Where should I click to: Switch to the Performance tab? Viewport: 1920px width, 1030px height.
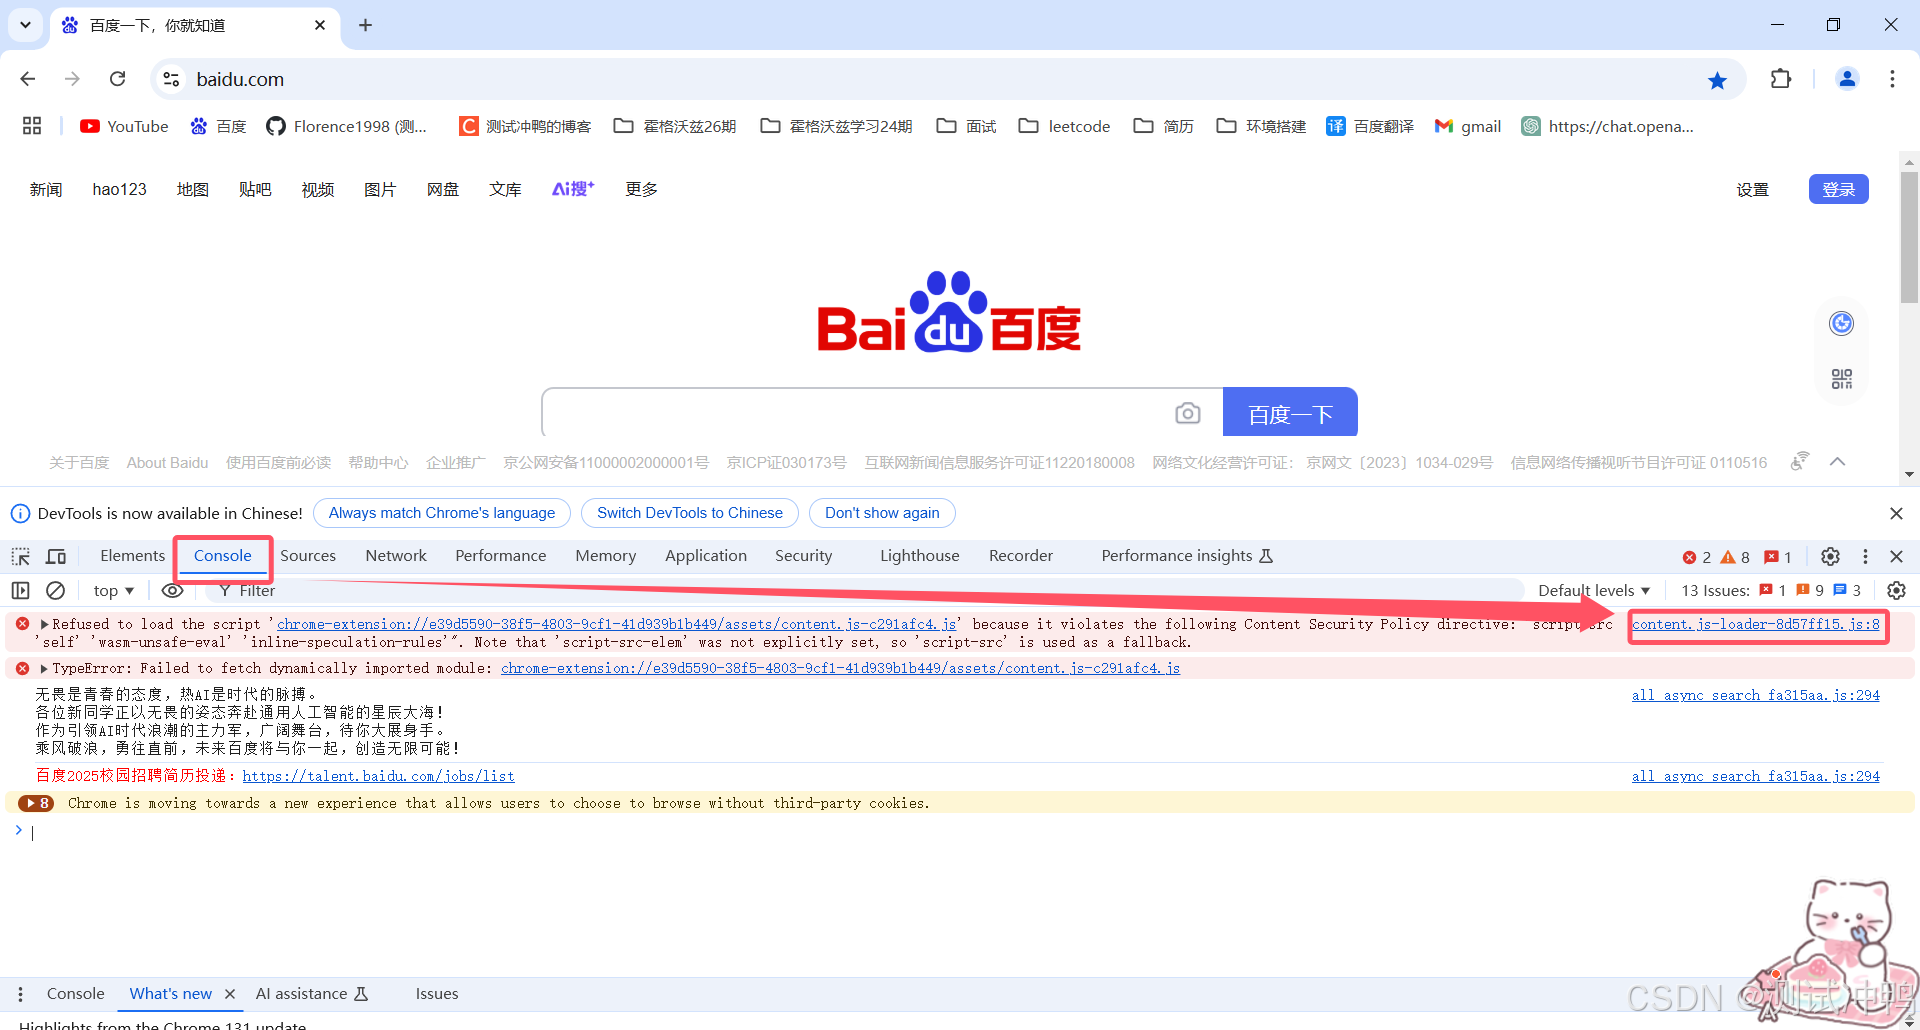pyautogui.click(x=501, y=556)
